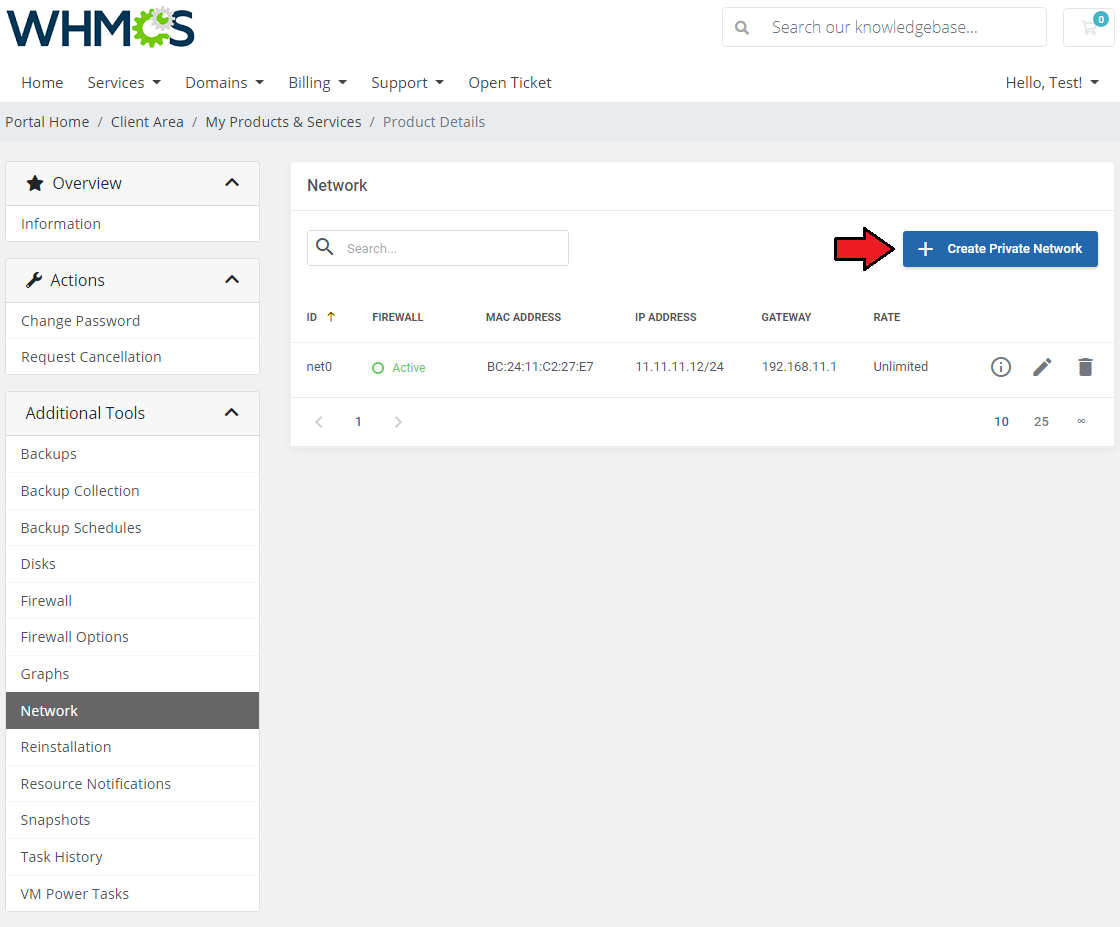The height and width of the screenshot is (927, 1120).
Task: Click MAC address BC:24:11:C2:27:E7
Action: coord(540,367)
